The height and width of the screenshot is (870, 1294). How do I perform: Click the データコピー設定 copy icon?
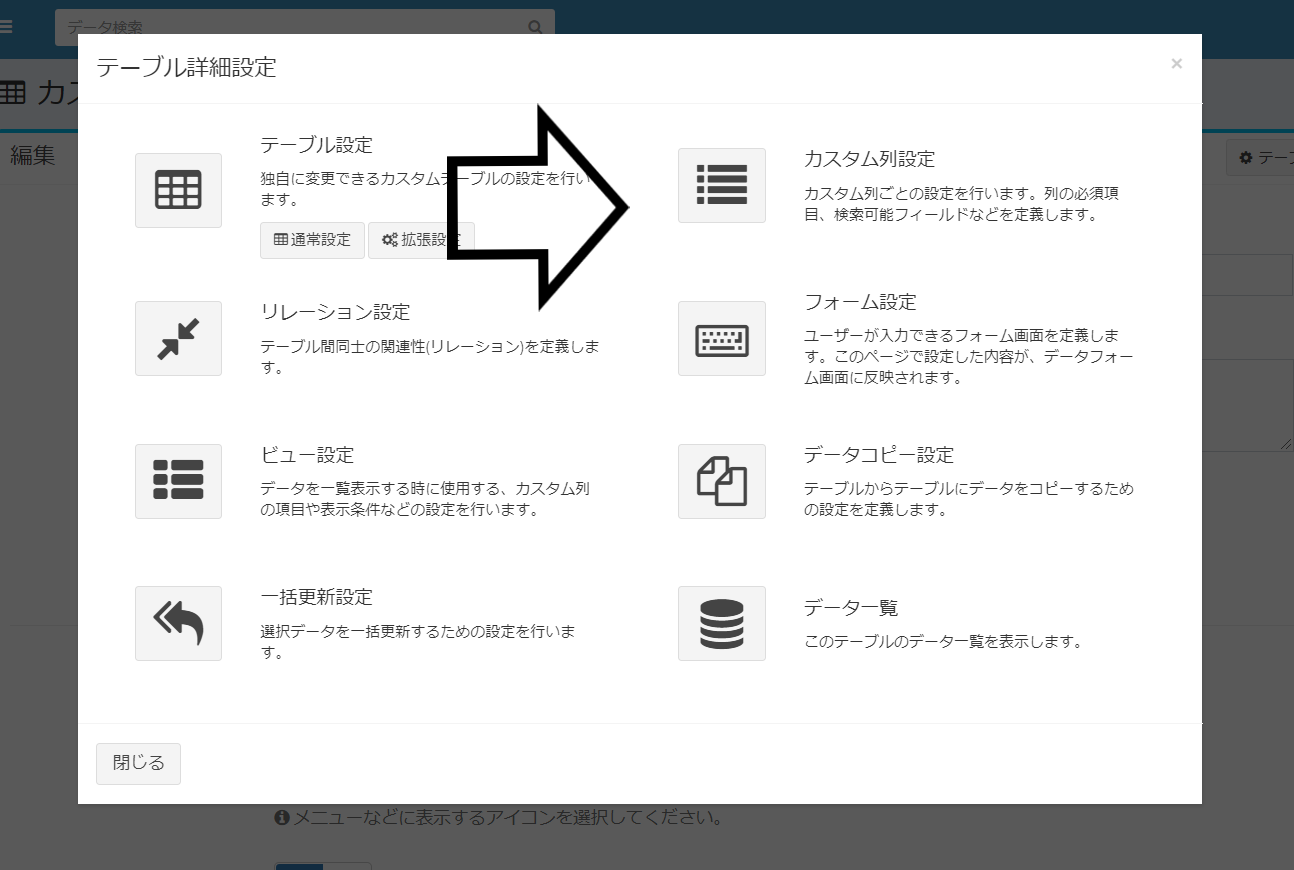point(721,481)
